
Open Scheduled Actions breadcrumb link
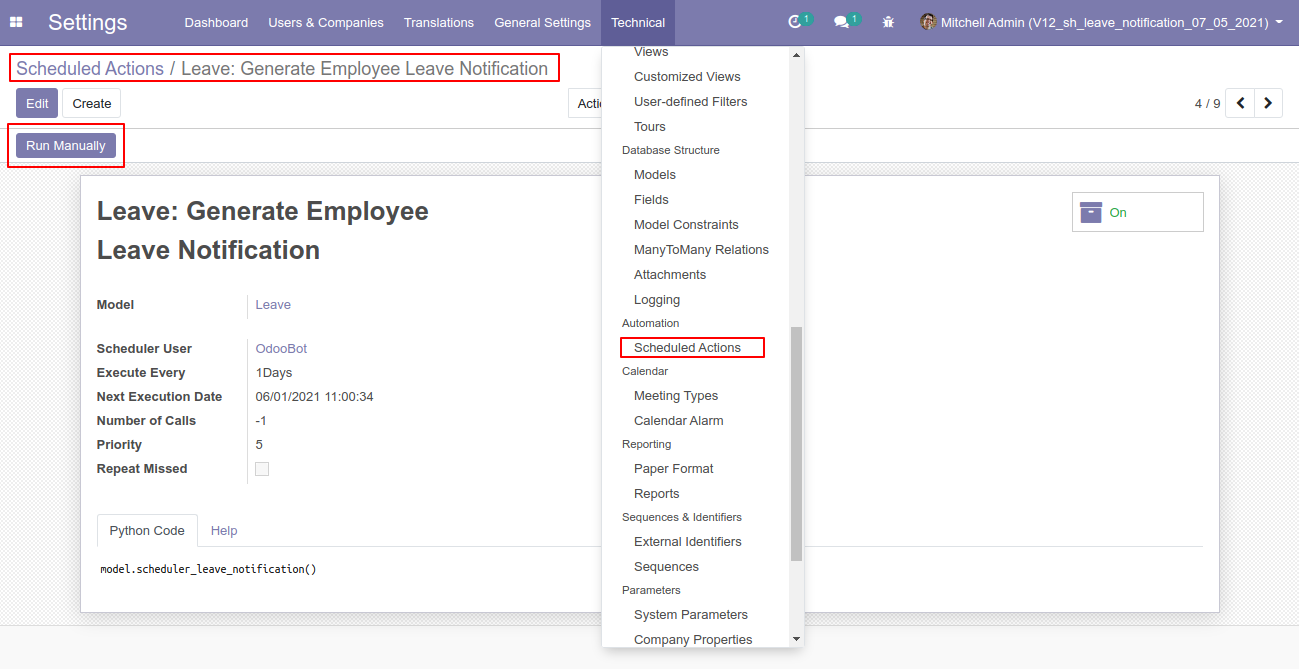pyautogui.click(x=90, y=69)
